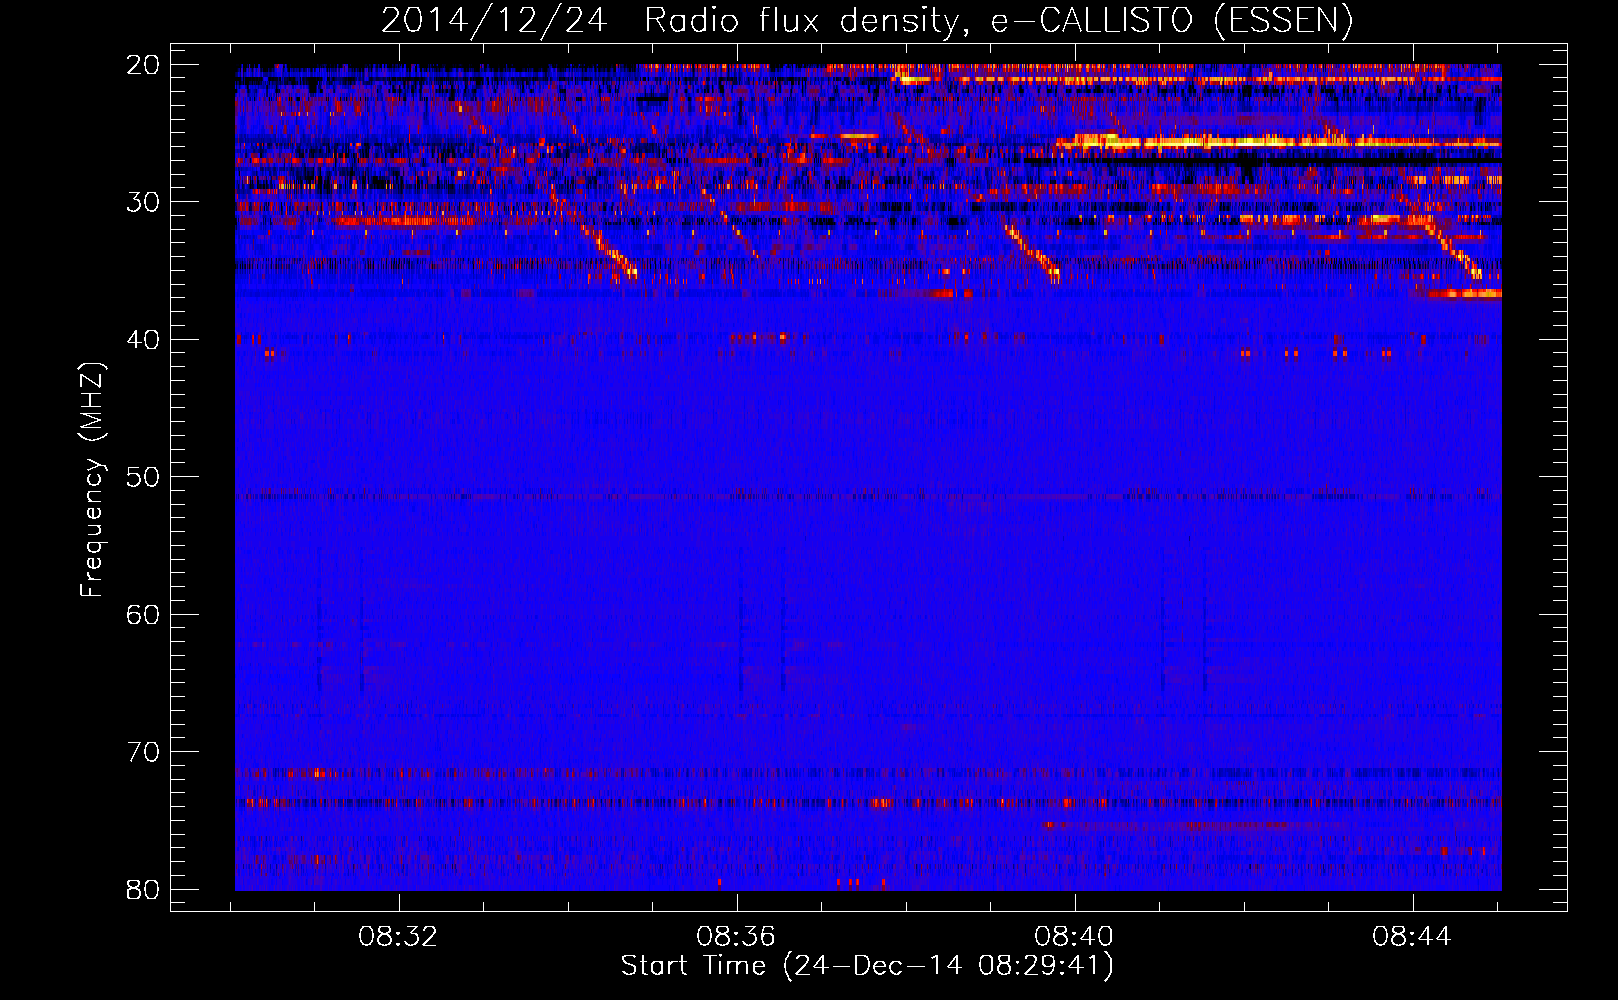Click the 'Start Time (24-Dec-14 08:29:41)' label
The height and width of the screenshot is (1000, 1618).
point(867,966)
